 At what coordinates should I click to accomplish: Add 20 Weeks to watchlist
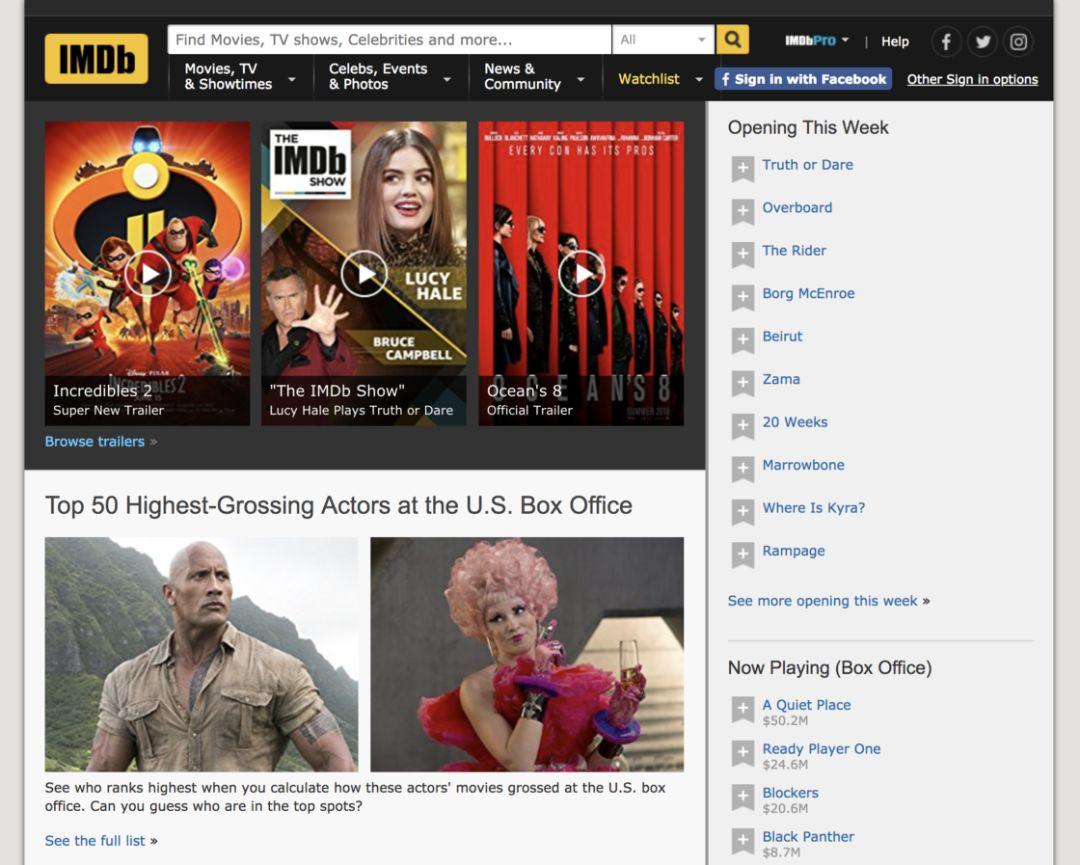point(742,426)
